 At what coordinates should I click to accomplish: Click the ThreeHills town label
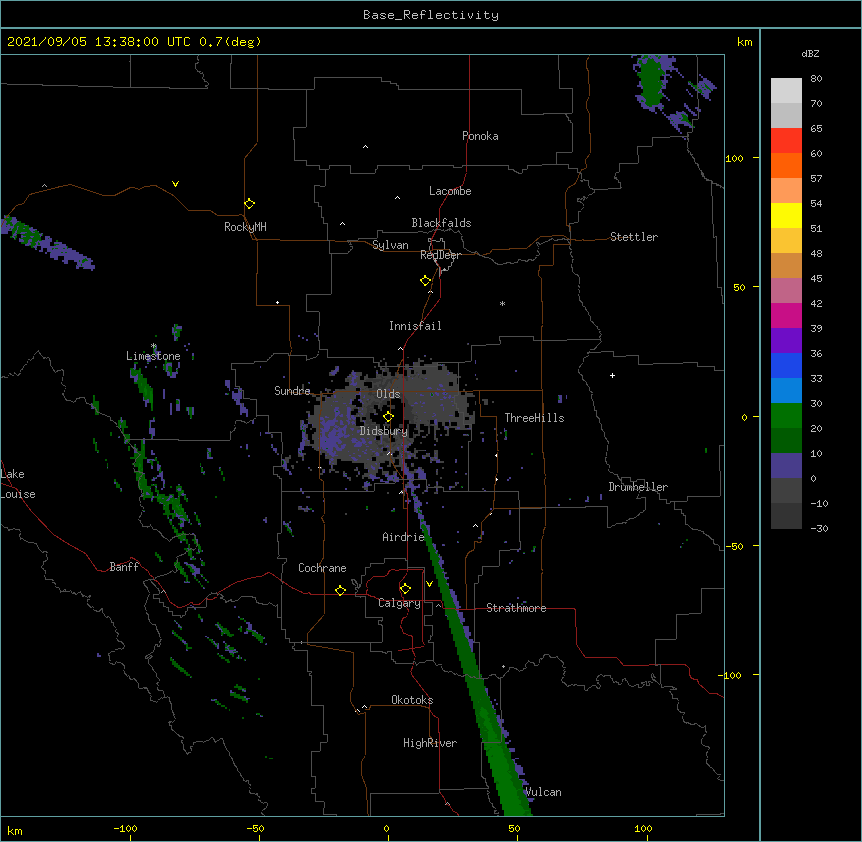(534, 418)
